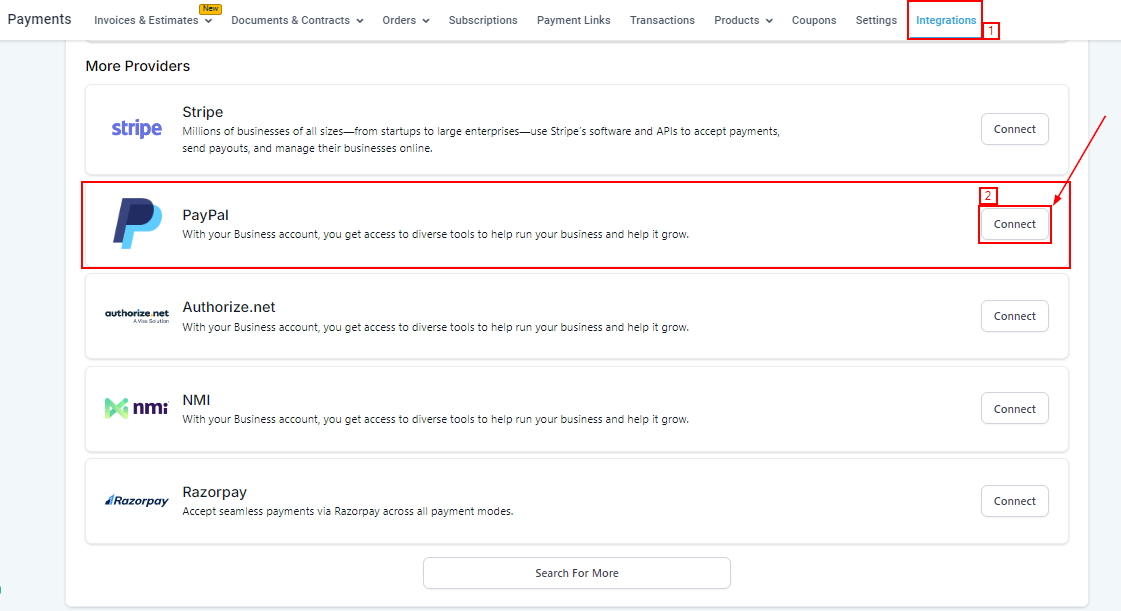1121x611 pixels.
Task: Expand the Orders dropdown
Action: 405,20
